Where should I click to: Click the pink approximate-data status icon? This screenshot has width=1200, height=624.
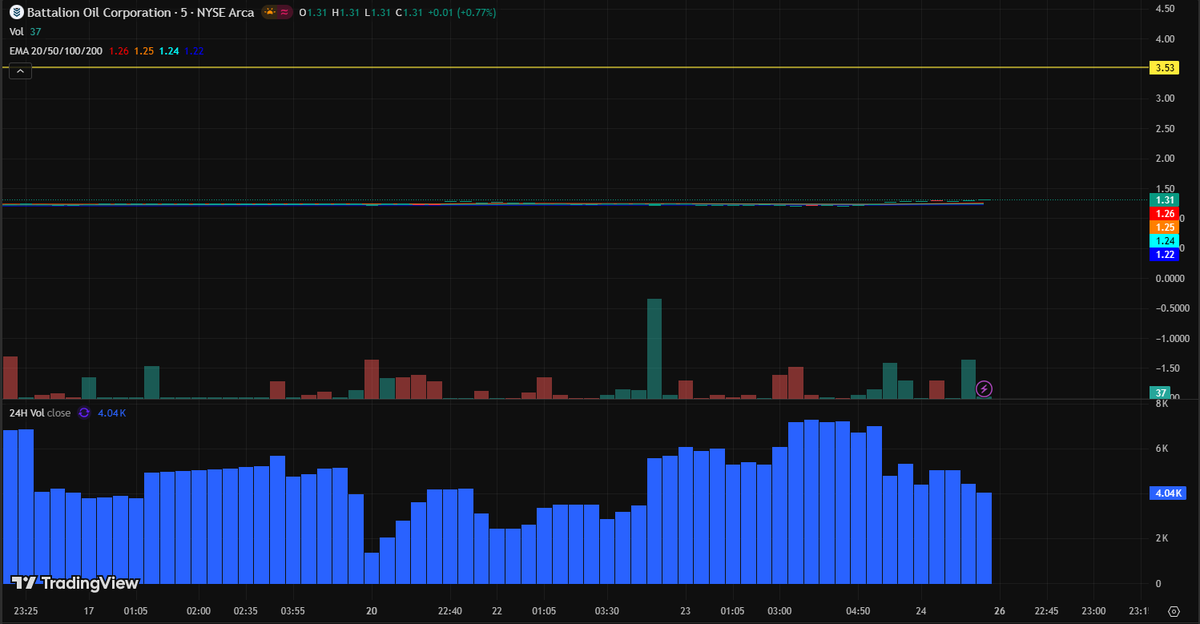point(286,12)
